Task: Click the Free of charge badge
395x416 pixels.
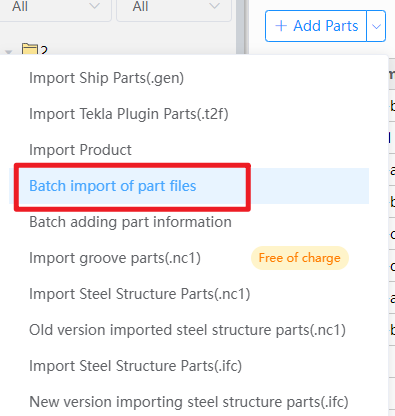Action: tap(300, 258)
